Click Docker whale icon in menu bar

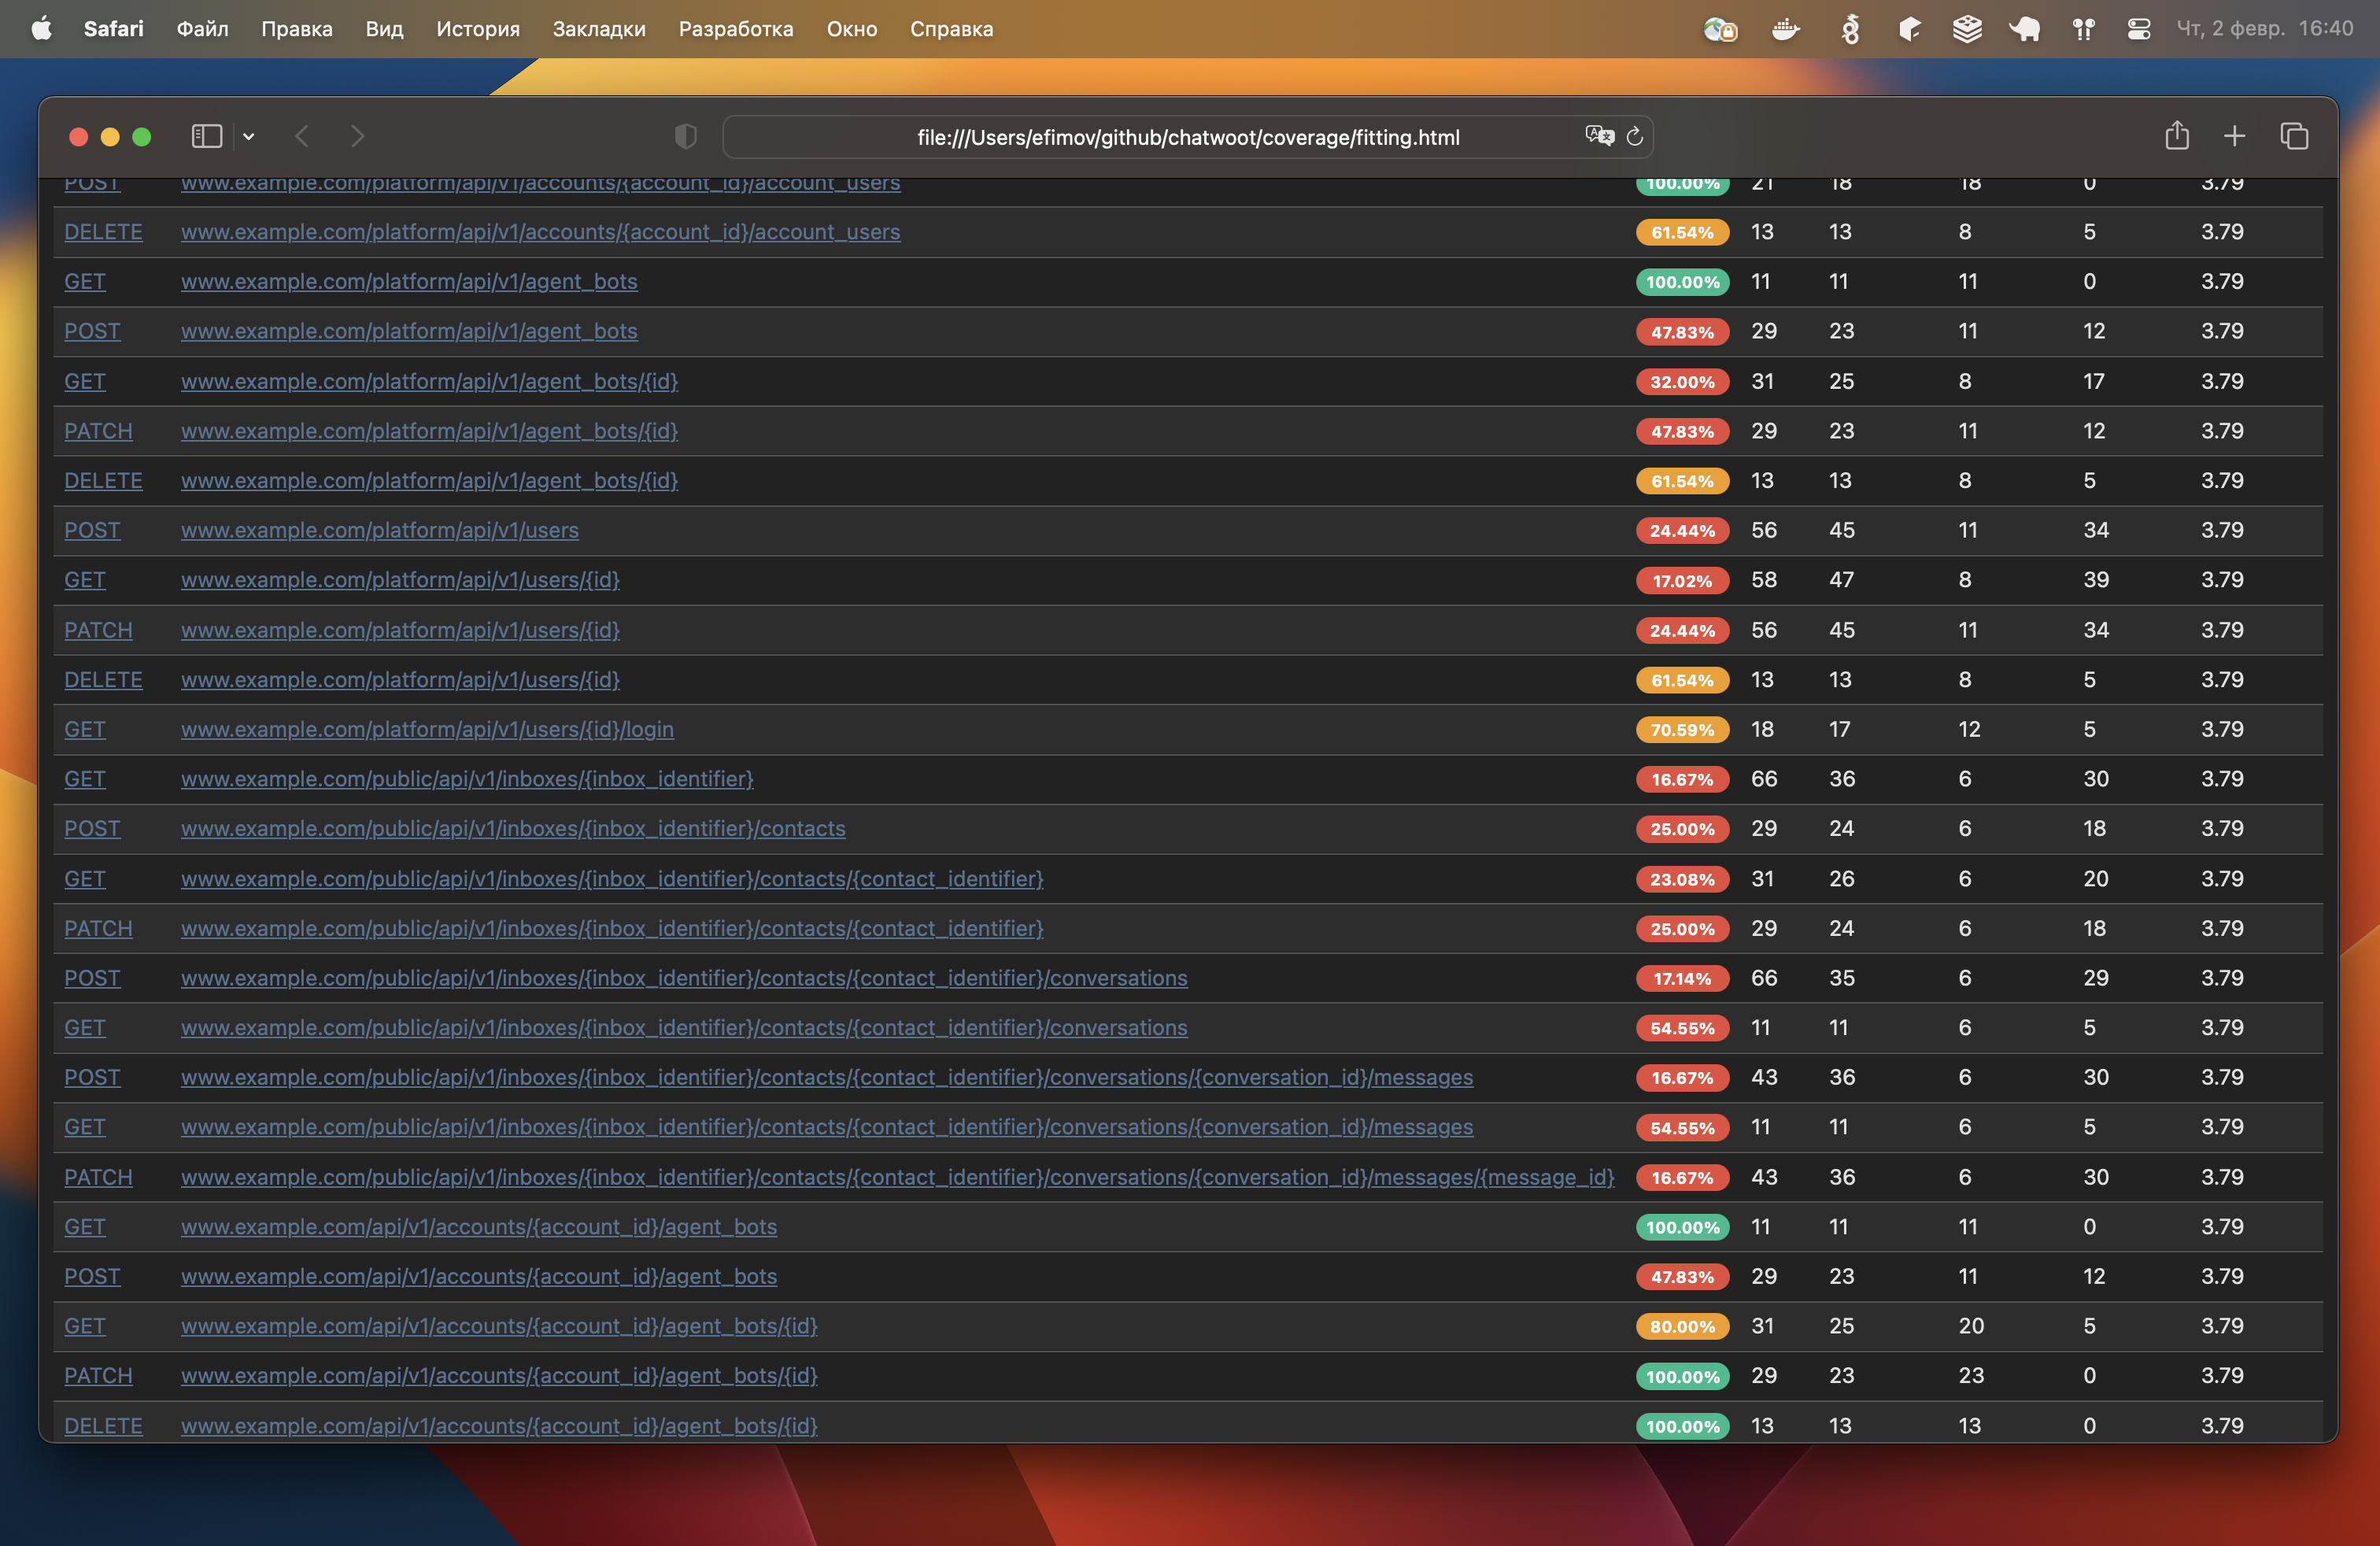click(1785, 29)
